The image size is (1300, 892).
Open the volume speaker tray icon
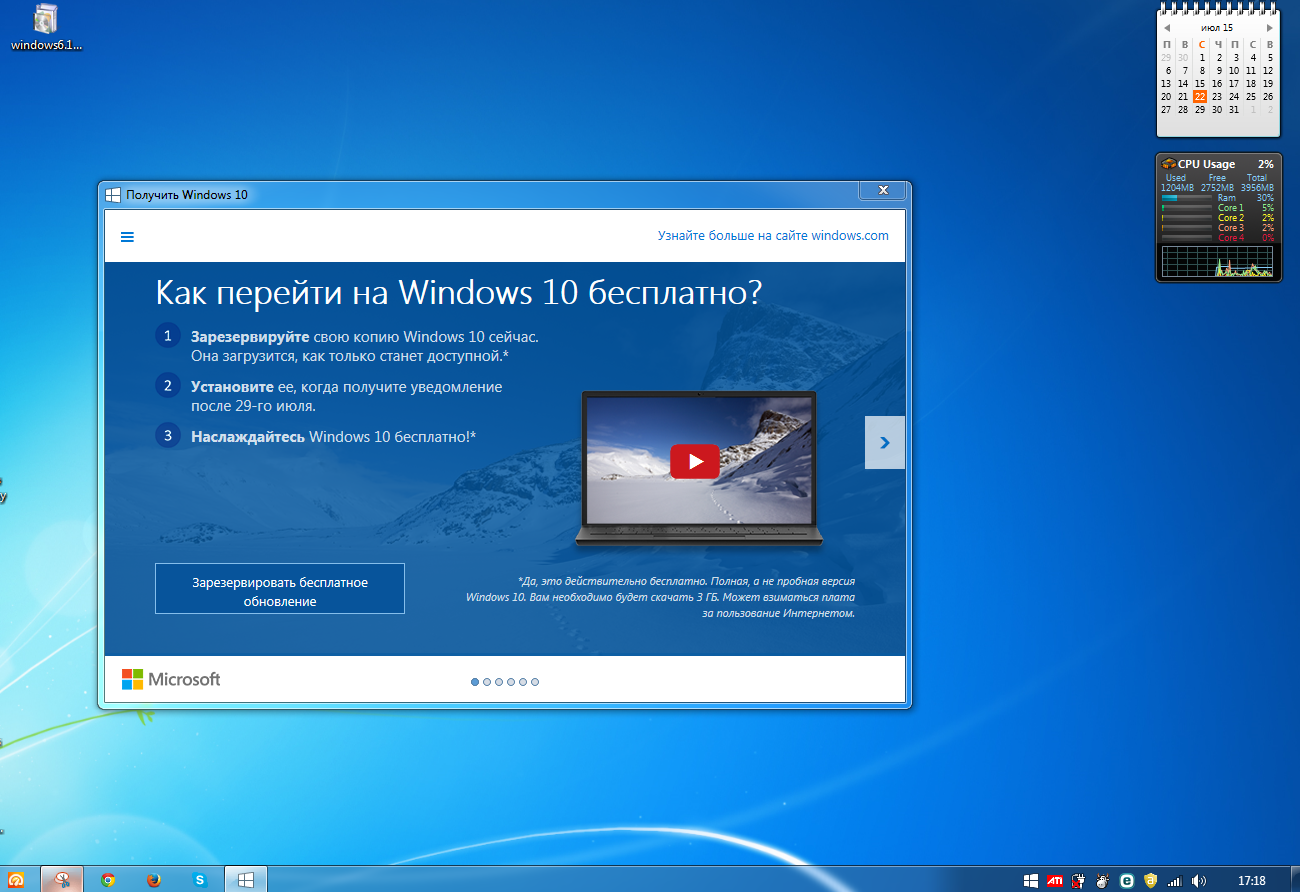[x=1199, y=881]
